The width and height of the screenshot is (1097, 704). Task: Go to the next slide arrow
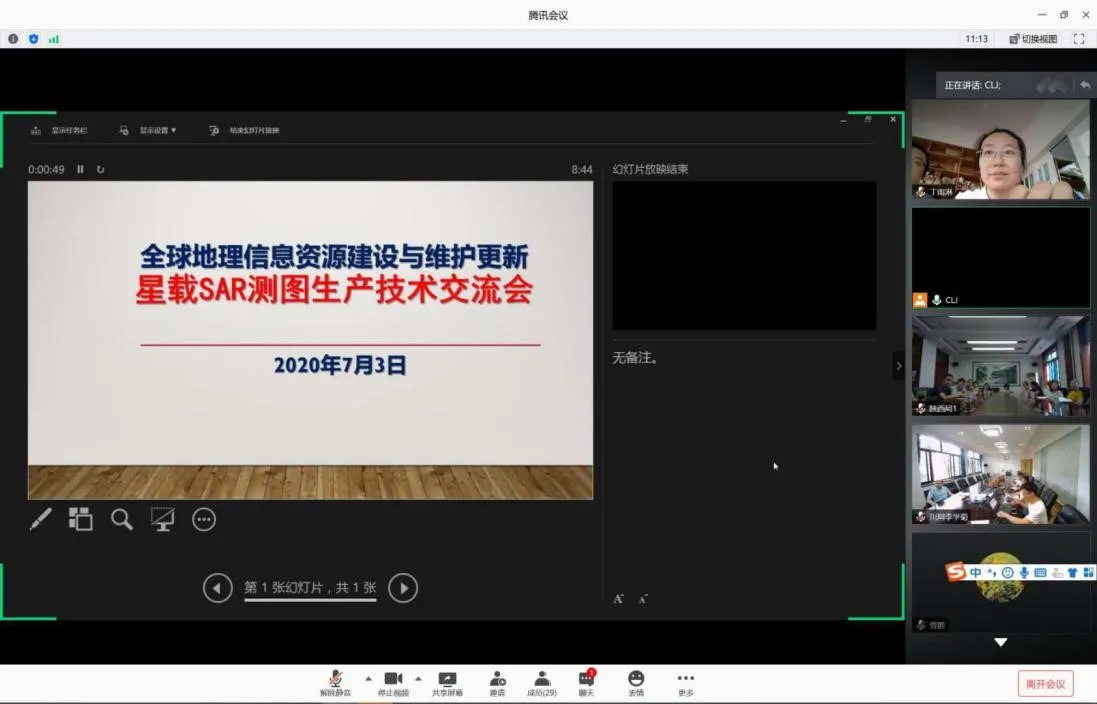(403, 588)
